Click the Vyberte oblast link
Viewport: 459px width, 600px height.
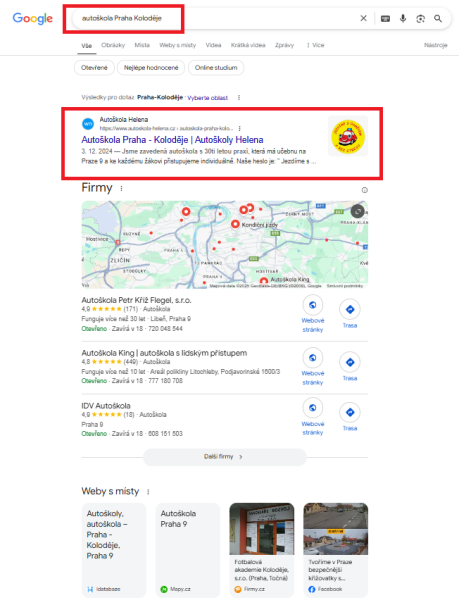[x=207, y=98]
